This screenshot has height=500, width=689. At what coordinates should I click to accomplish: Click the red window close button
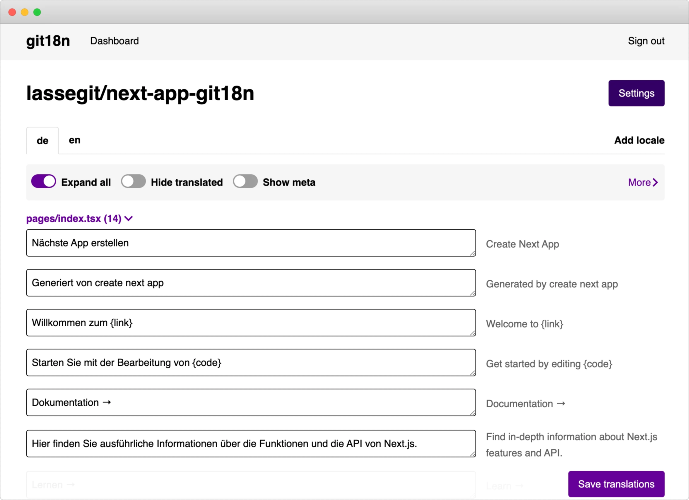point(11,12)
